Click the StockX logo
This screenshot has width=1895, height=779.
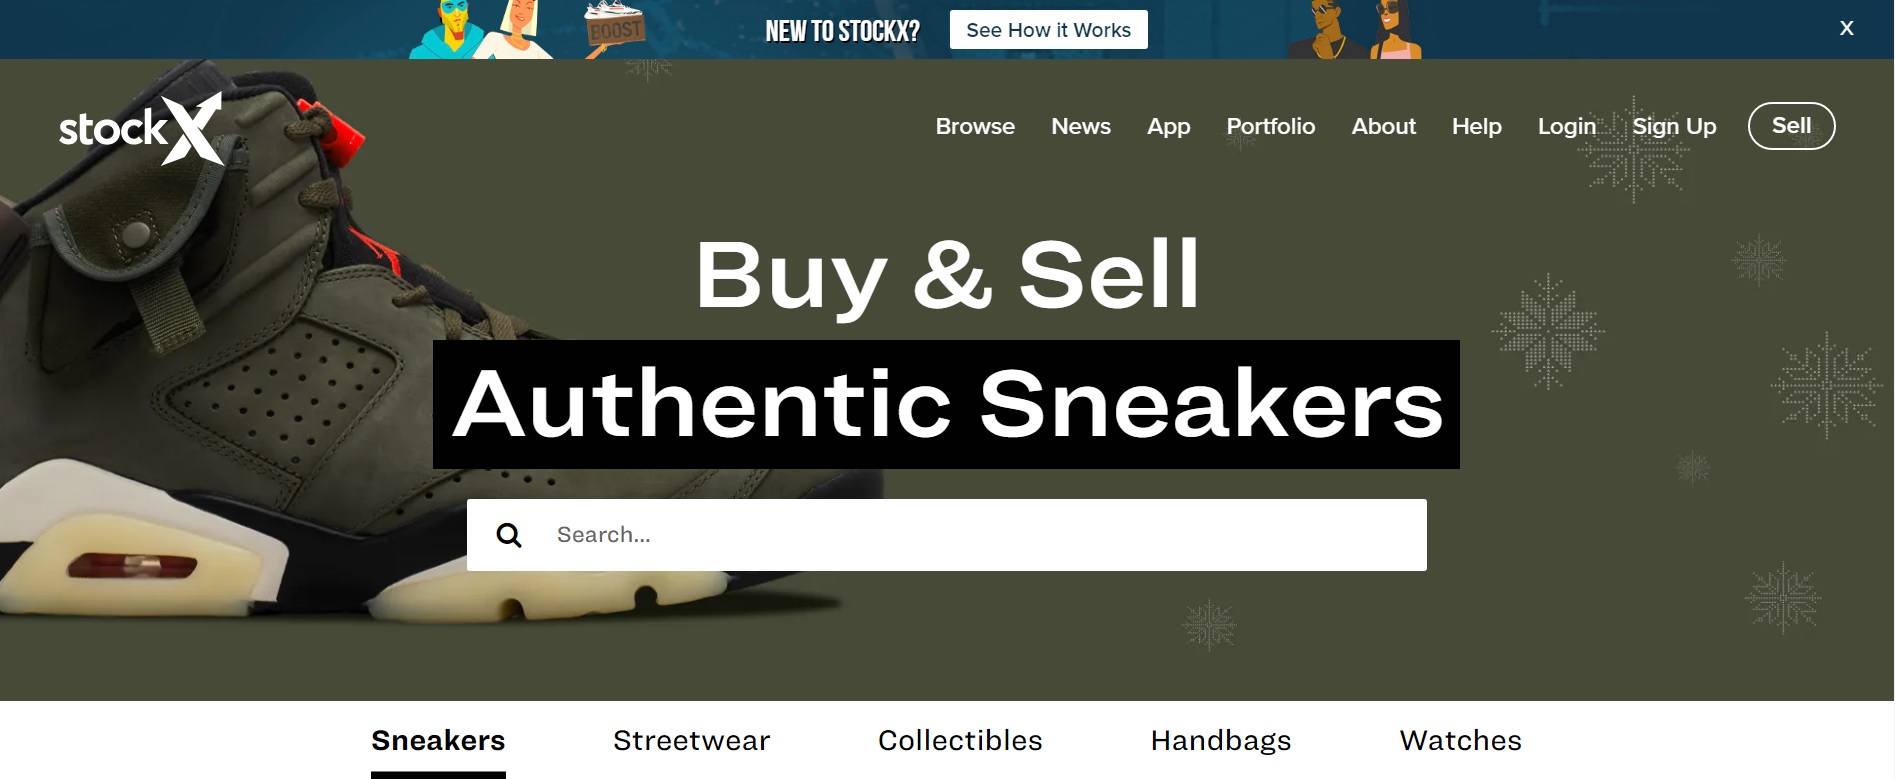[x=141, y=128]
